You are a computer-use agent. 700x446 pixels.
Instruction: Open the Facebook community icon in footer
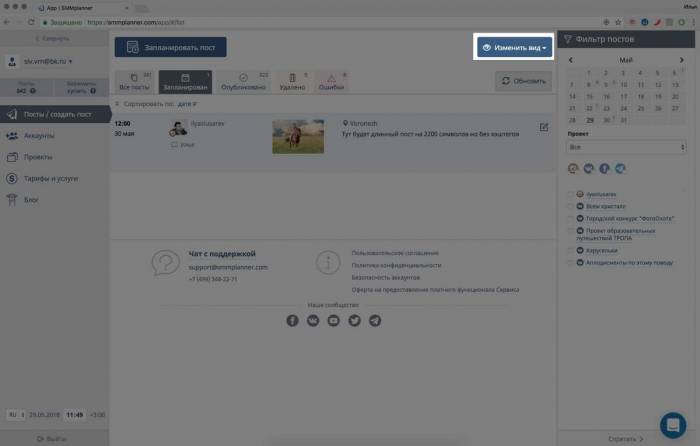tap(293, 321)
